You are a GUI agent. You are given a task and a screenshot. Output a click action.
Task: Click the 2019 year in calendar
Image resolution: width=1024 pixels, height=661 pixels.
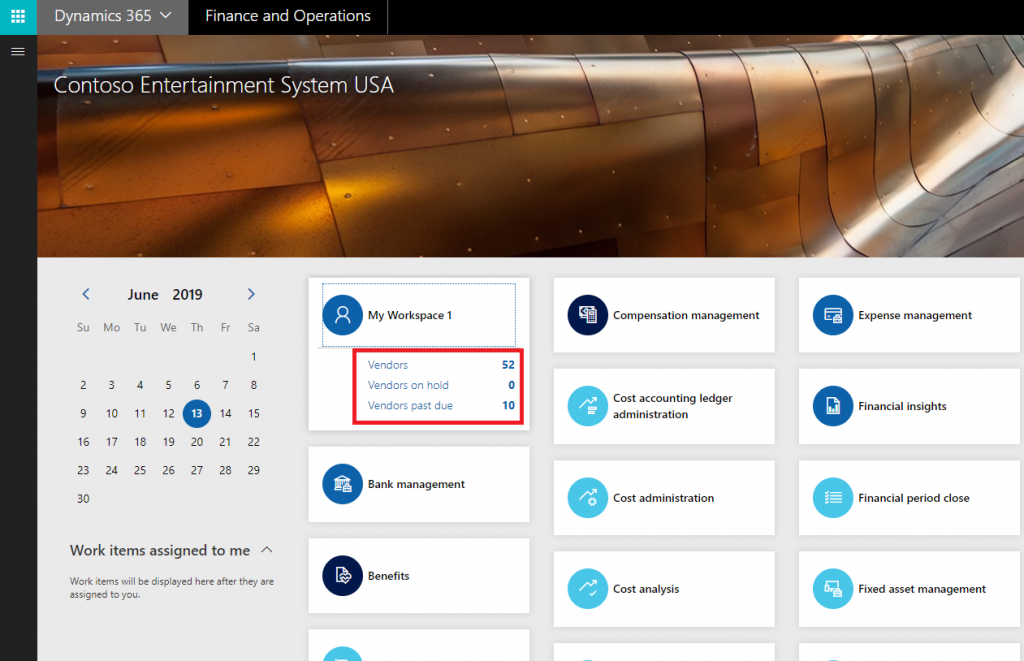click(x=187, y=295)
